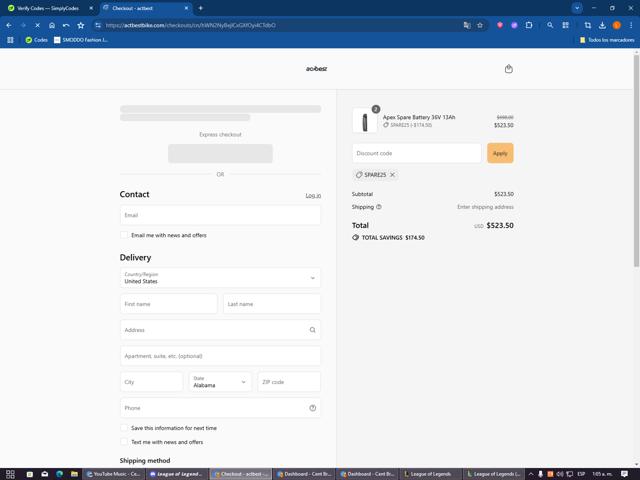This screenshot has width=640, height=480.
Task: Open Edge browser from taskbar
Action: click(x=60, y=474)
